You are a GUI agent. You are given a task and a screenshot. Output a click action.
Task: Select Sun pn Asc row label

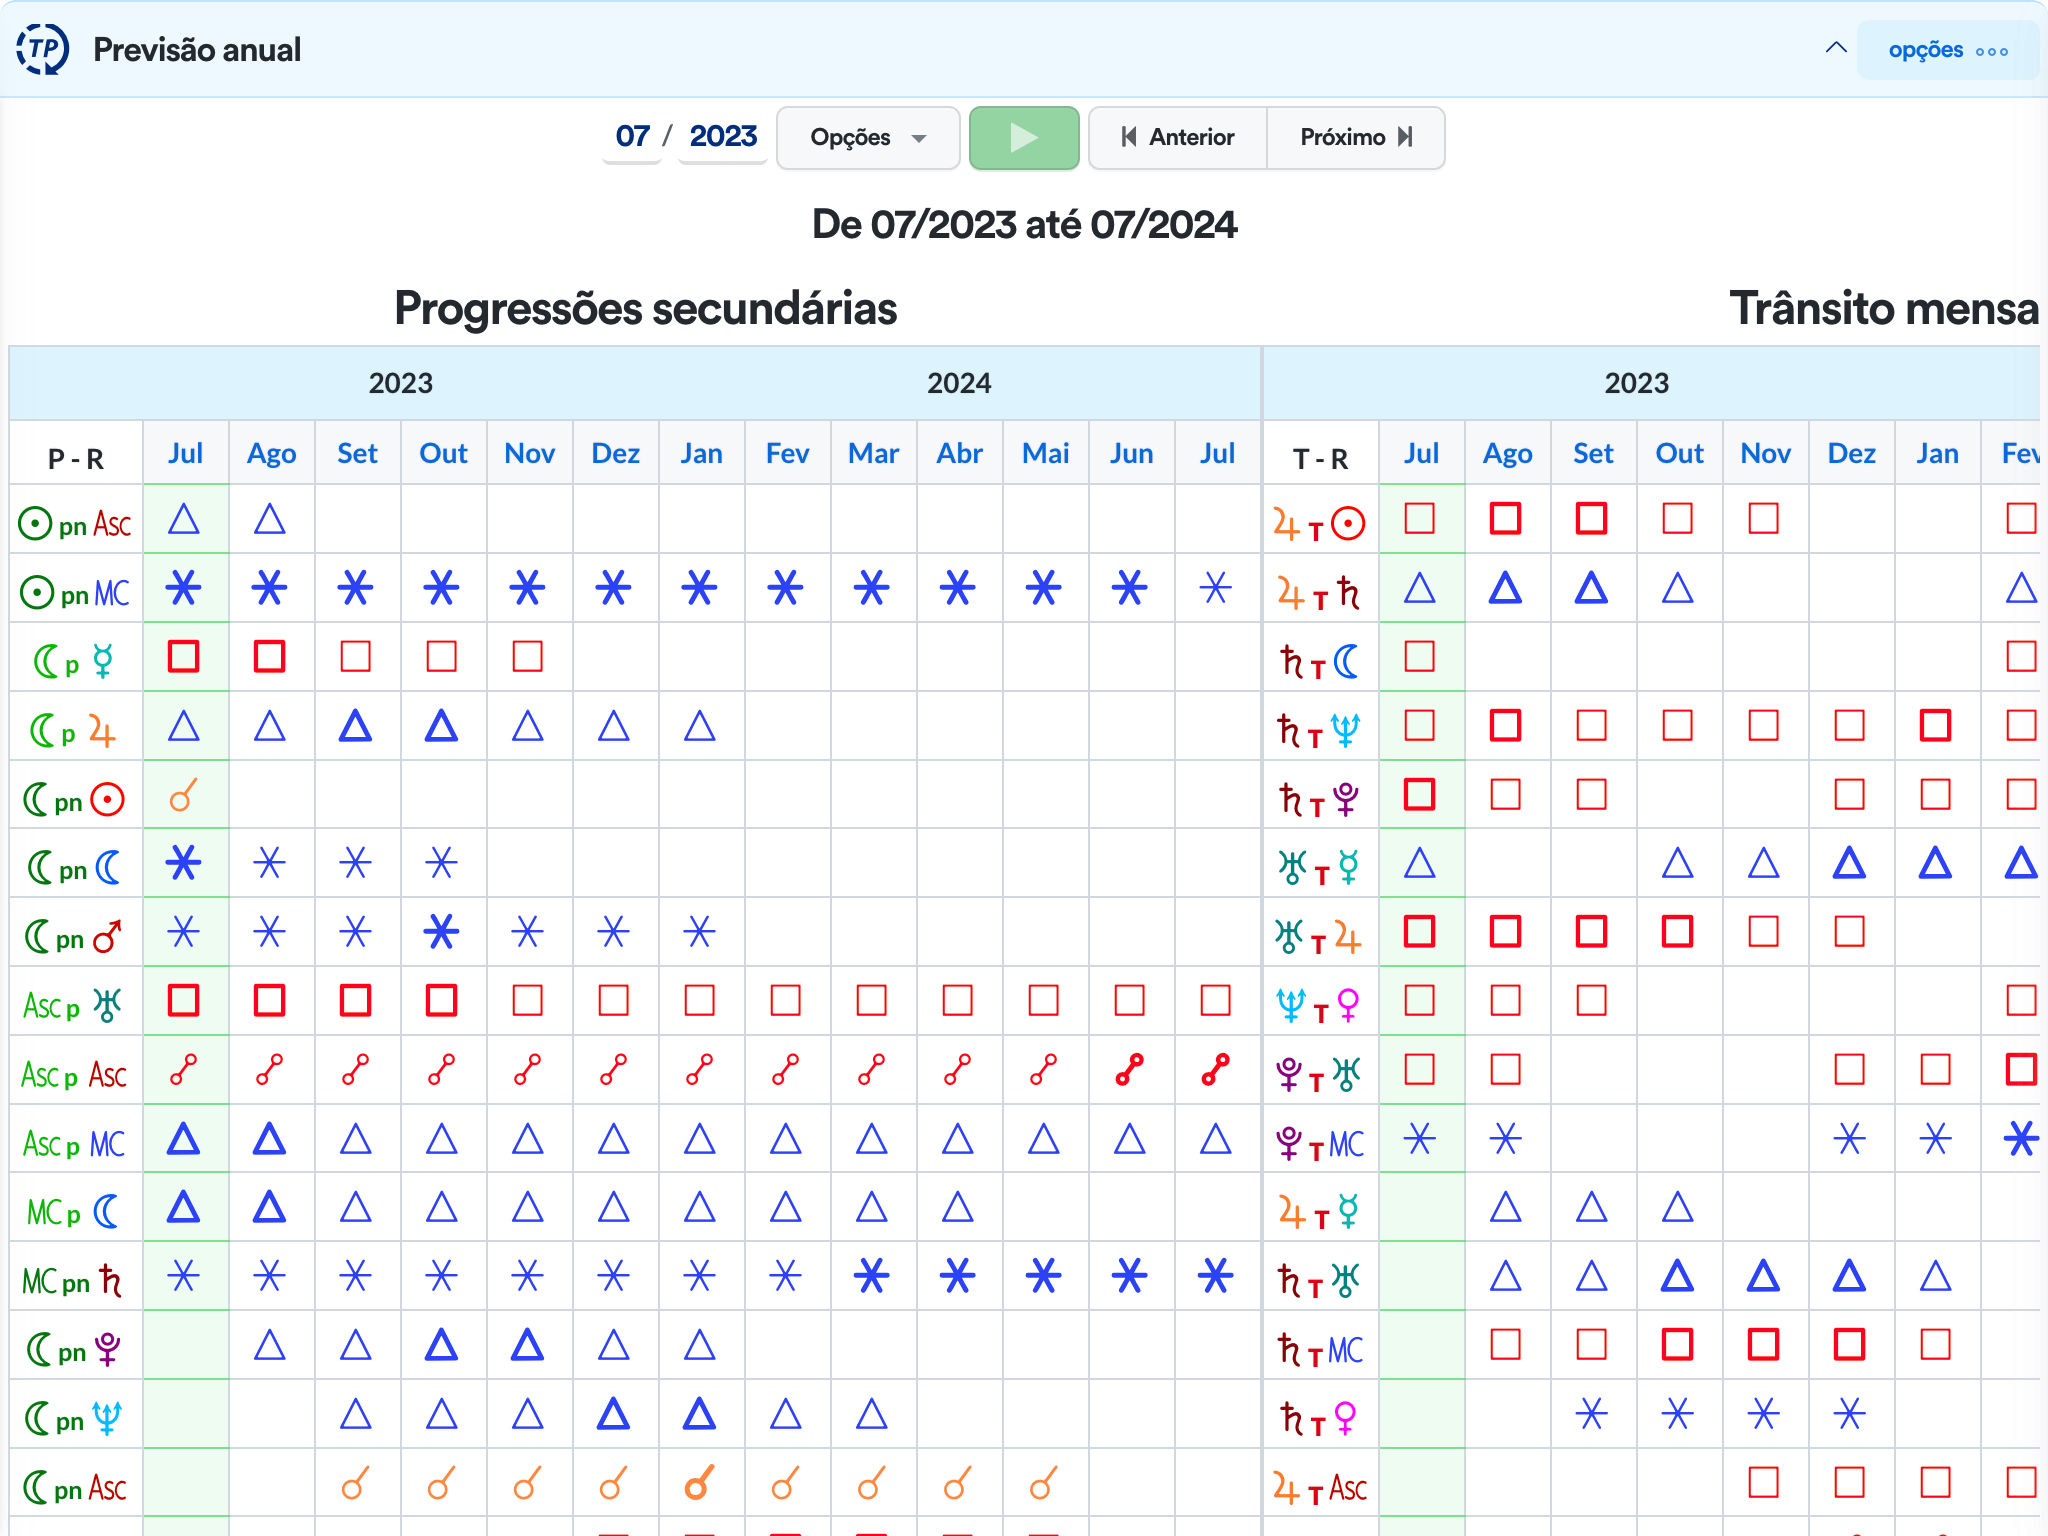point(76,523)
